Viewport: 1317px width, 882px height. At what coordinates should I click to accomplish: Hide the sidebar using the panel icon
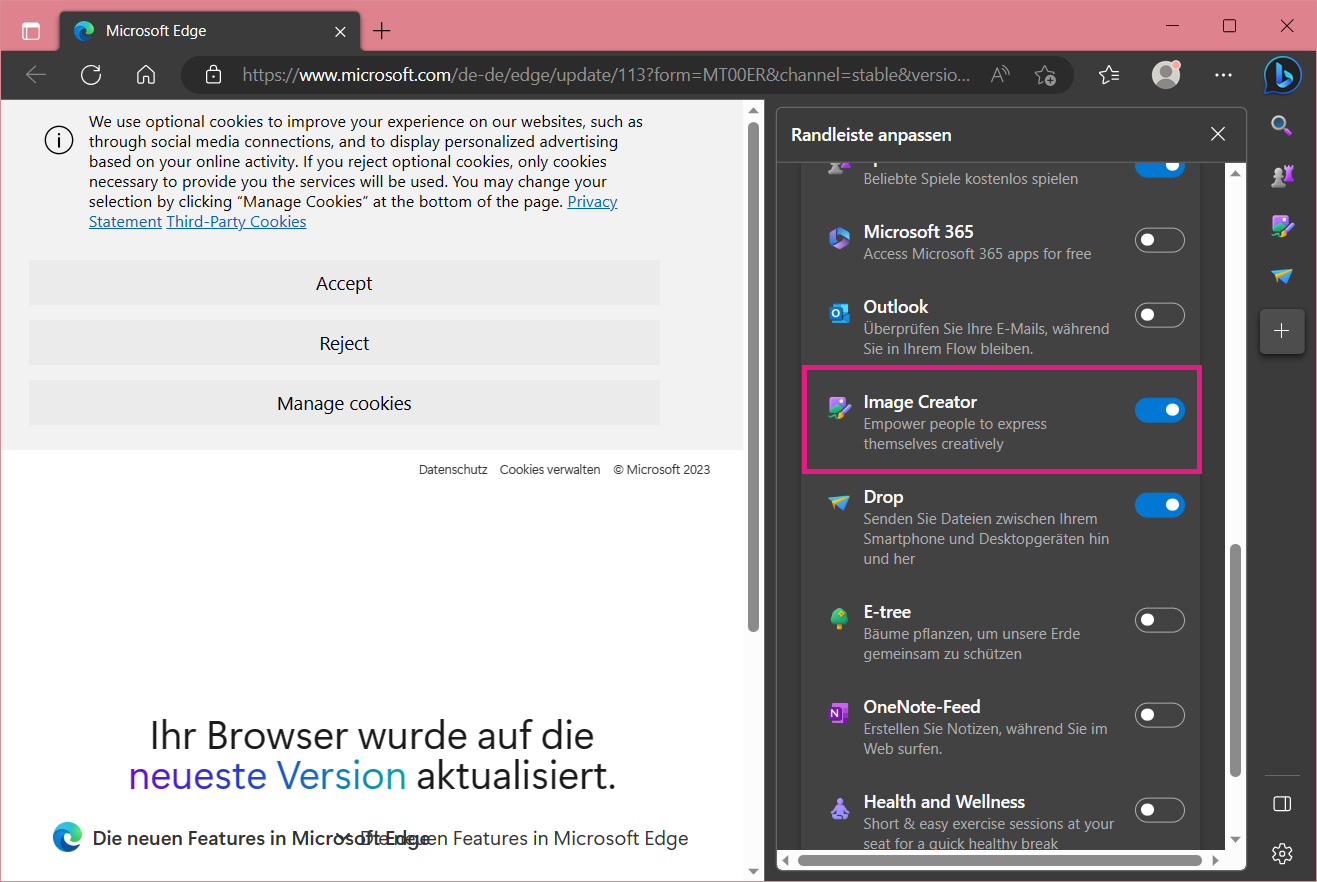tap(1281, 804)
